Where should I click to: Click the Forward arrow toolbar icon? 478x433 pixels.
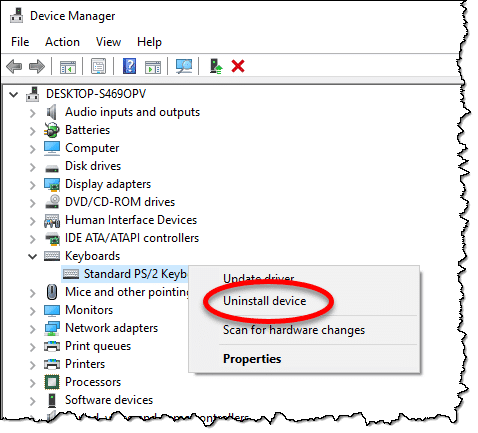pyautogui.click(x=37, y=66)
